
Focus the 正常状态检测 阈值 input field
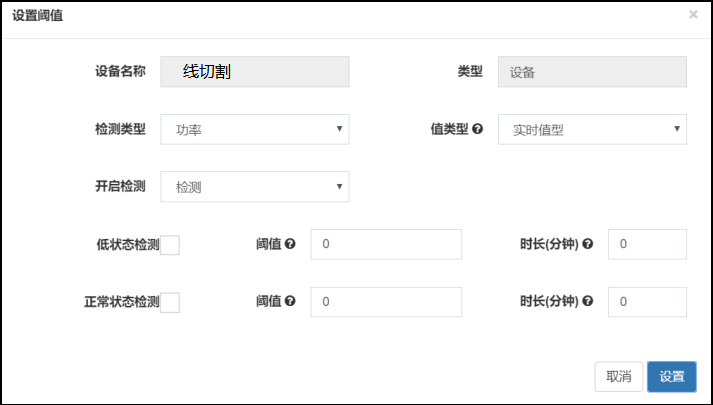point(386,302)
